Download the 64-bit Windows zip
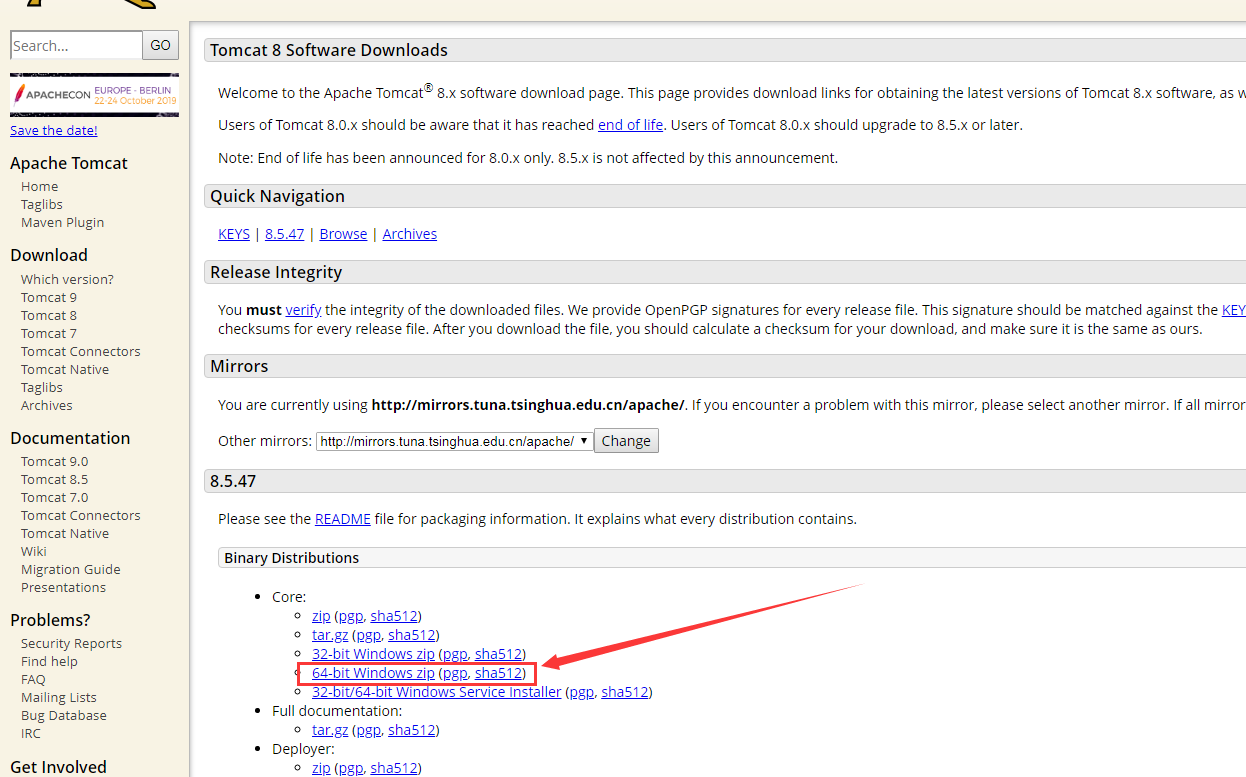 (373, 673)
